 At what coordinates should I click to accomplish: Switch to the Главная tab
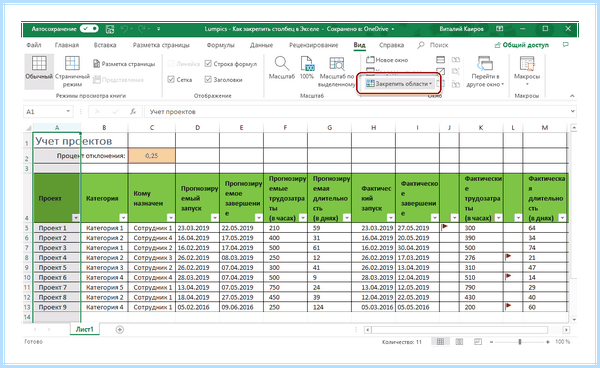click(x=67, y=45)
